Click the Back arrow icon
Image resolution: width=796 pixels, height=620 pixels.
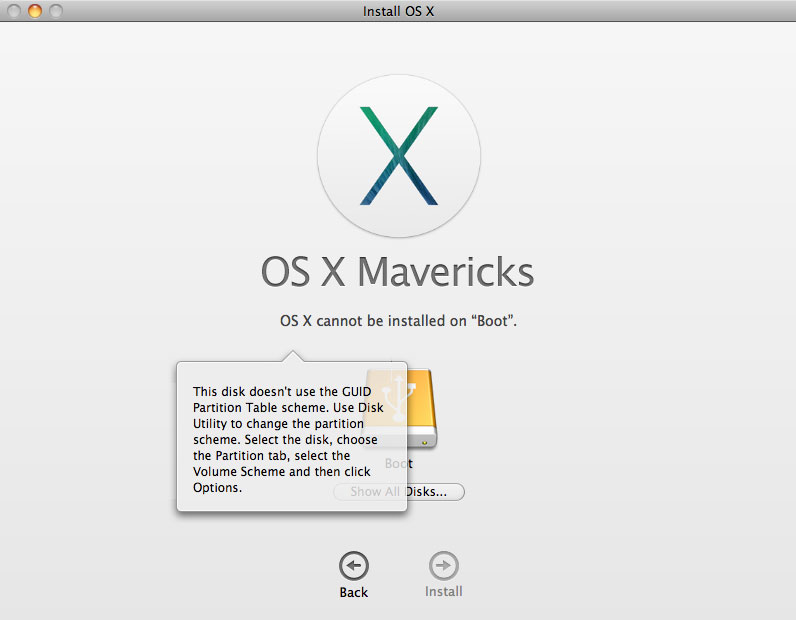[x=354, y=566]
